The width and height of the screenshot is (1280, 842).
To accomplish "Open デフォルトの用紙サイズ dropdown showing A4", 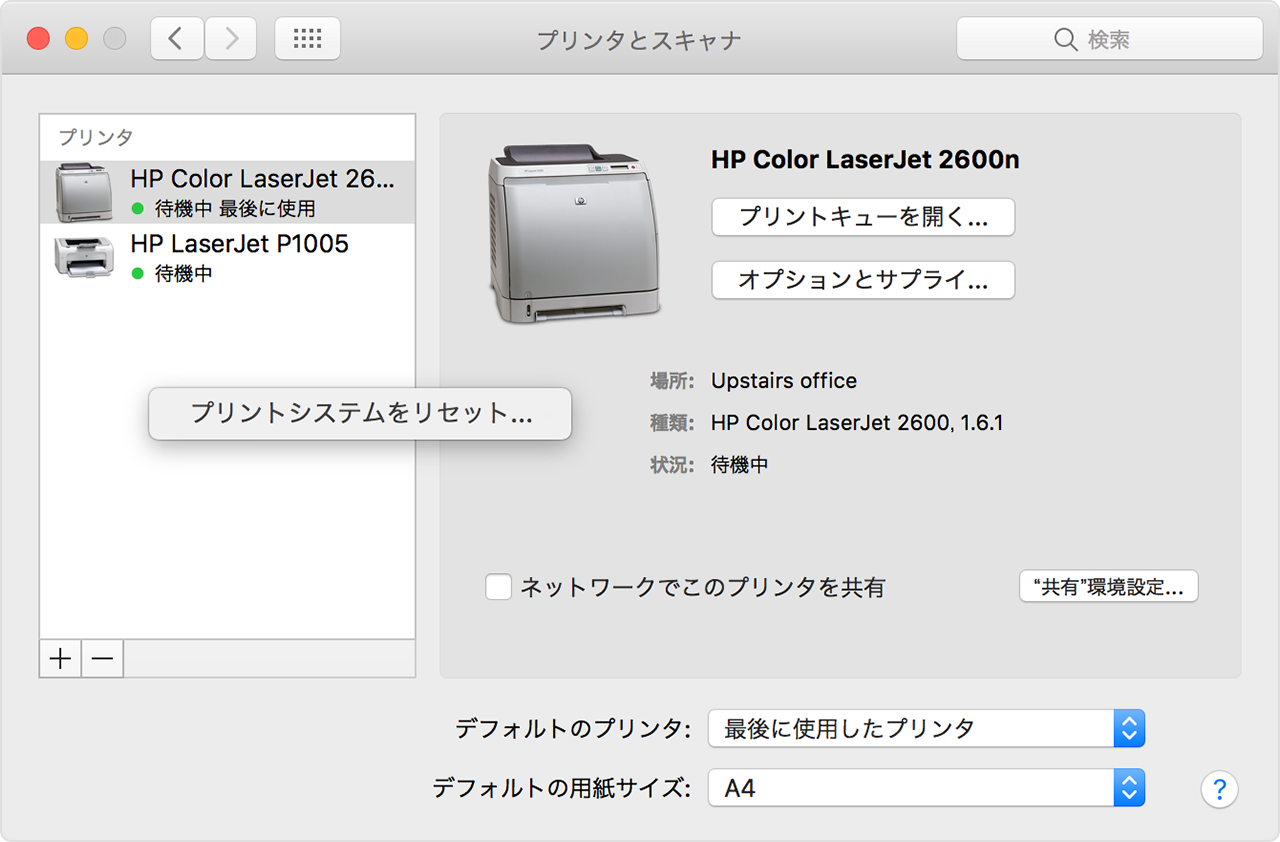I will tap(926, 788).
